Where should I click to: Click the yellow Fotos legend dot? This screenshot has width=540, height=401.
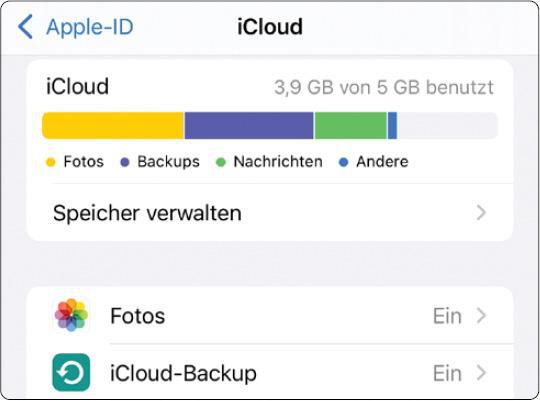(x=51, y=162)
